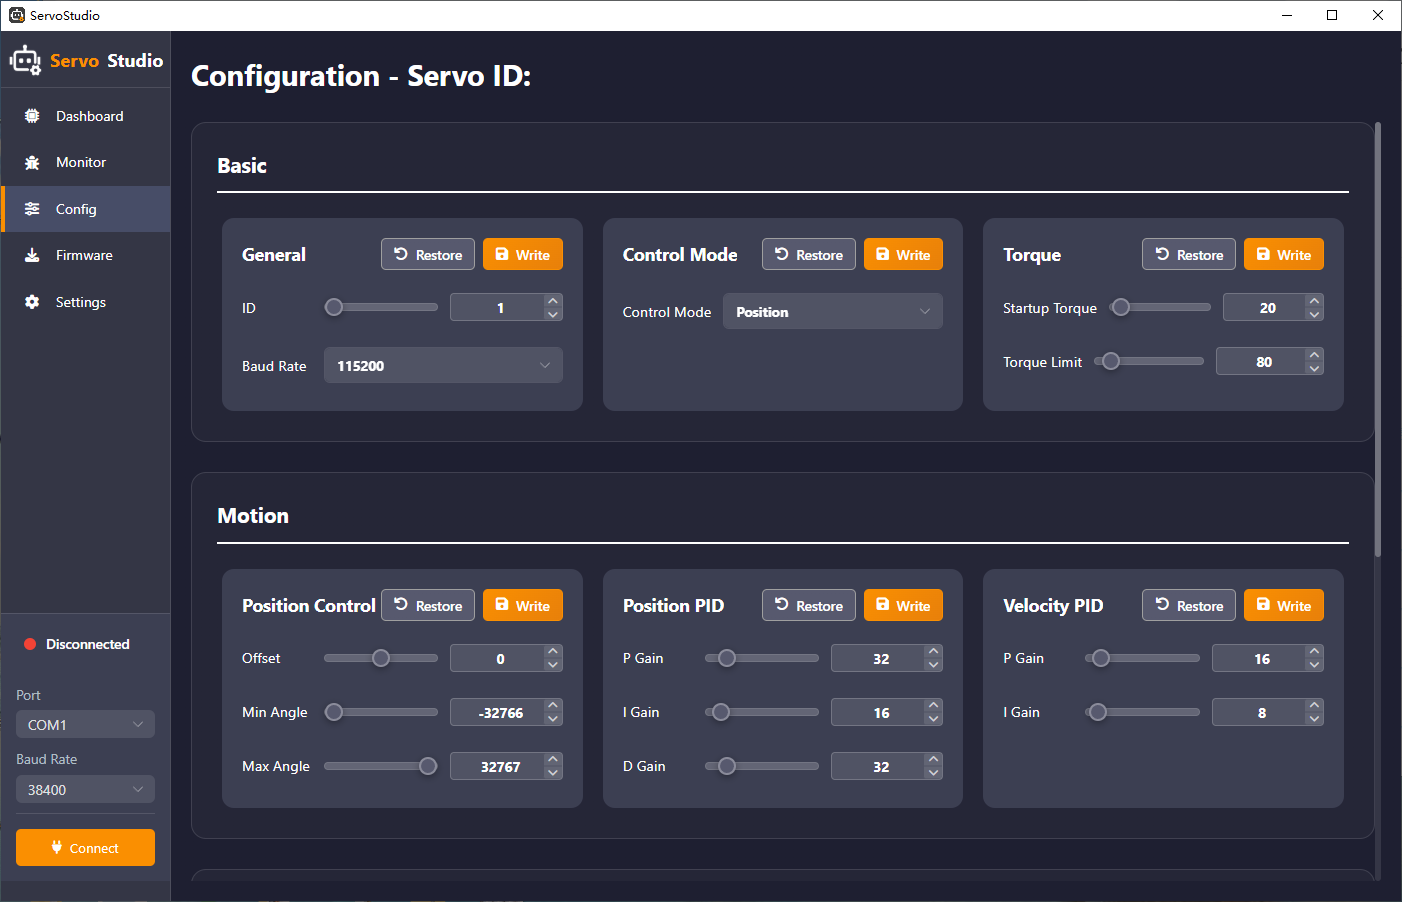Click the Offset slider handle

(381, 658)
